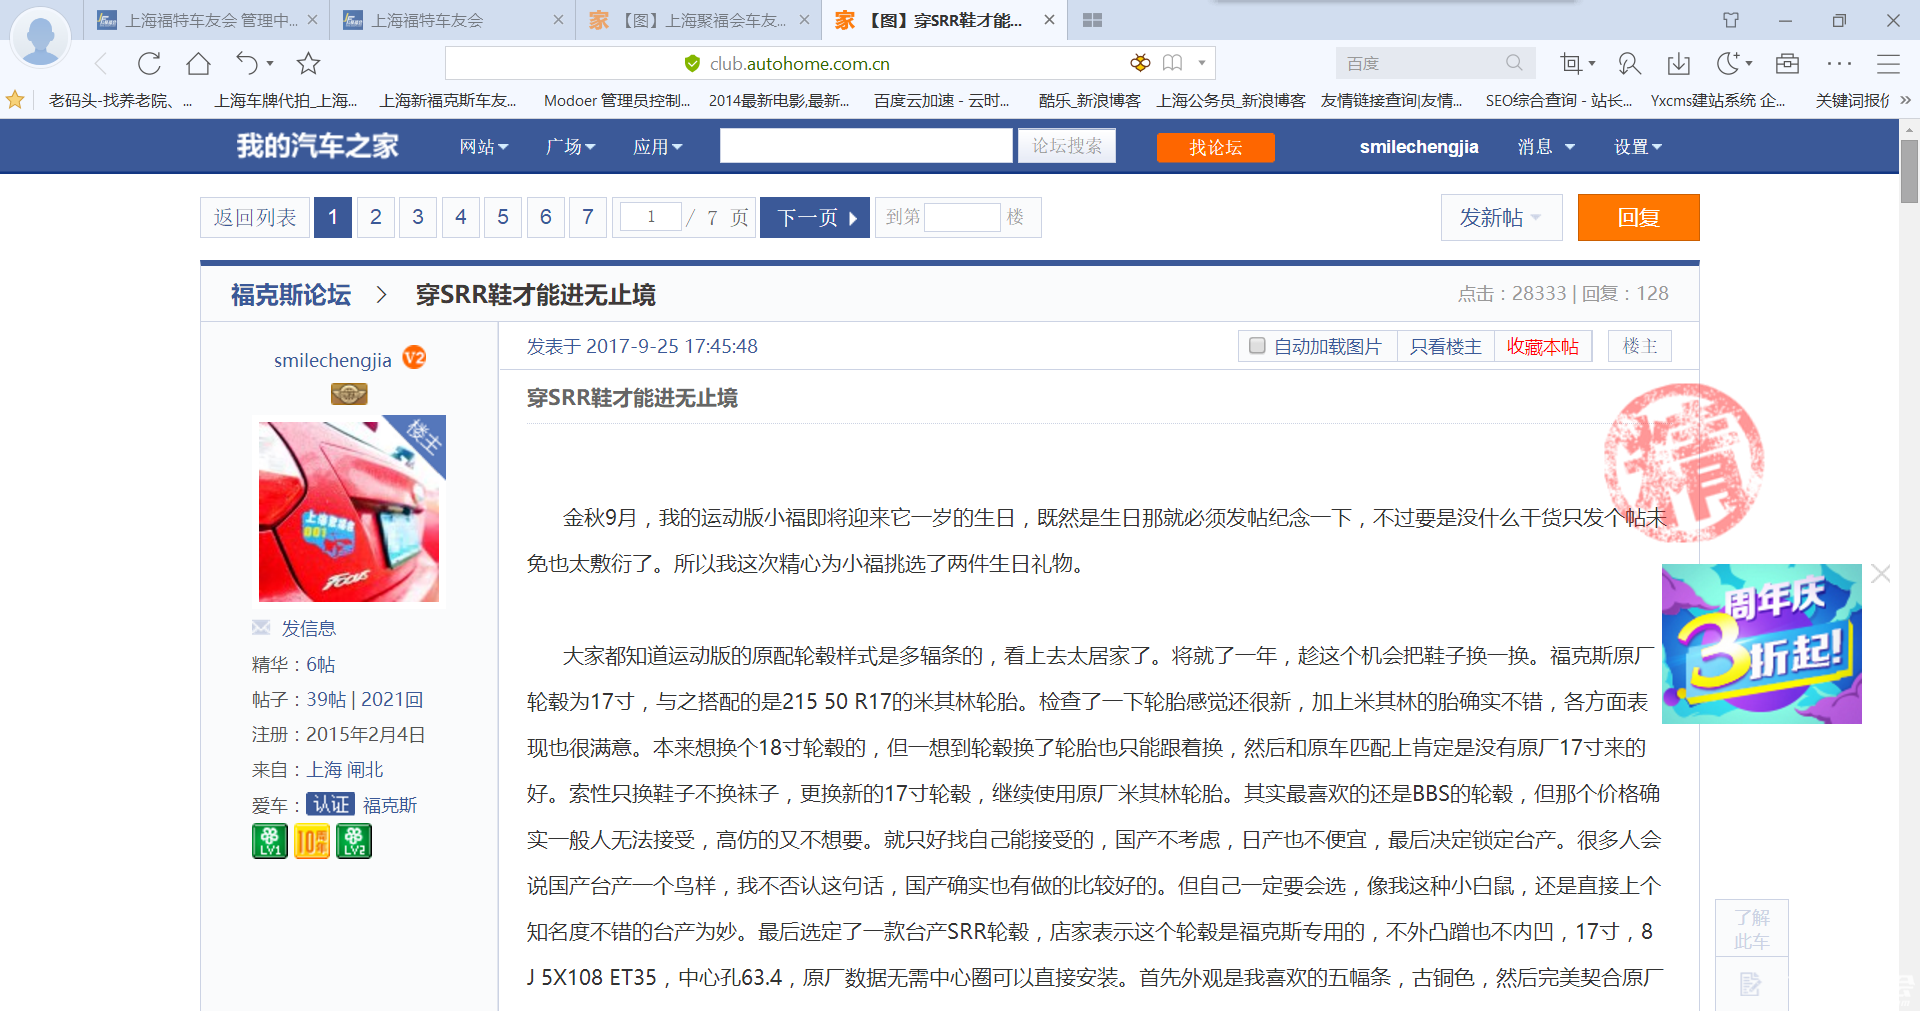Screen dimensions: 1920x1011
Task: Click the 周年庆 3折起 ad banner
Action: (x=1761, y=643)
